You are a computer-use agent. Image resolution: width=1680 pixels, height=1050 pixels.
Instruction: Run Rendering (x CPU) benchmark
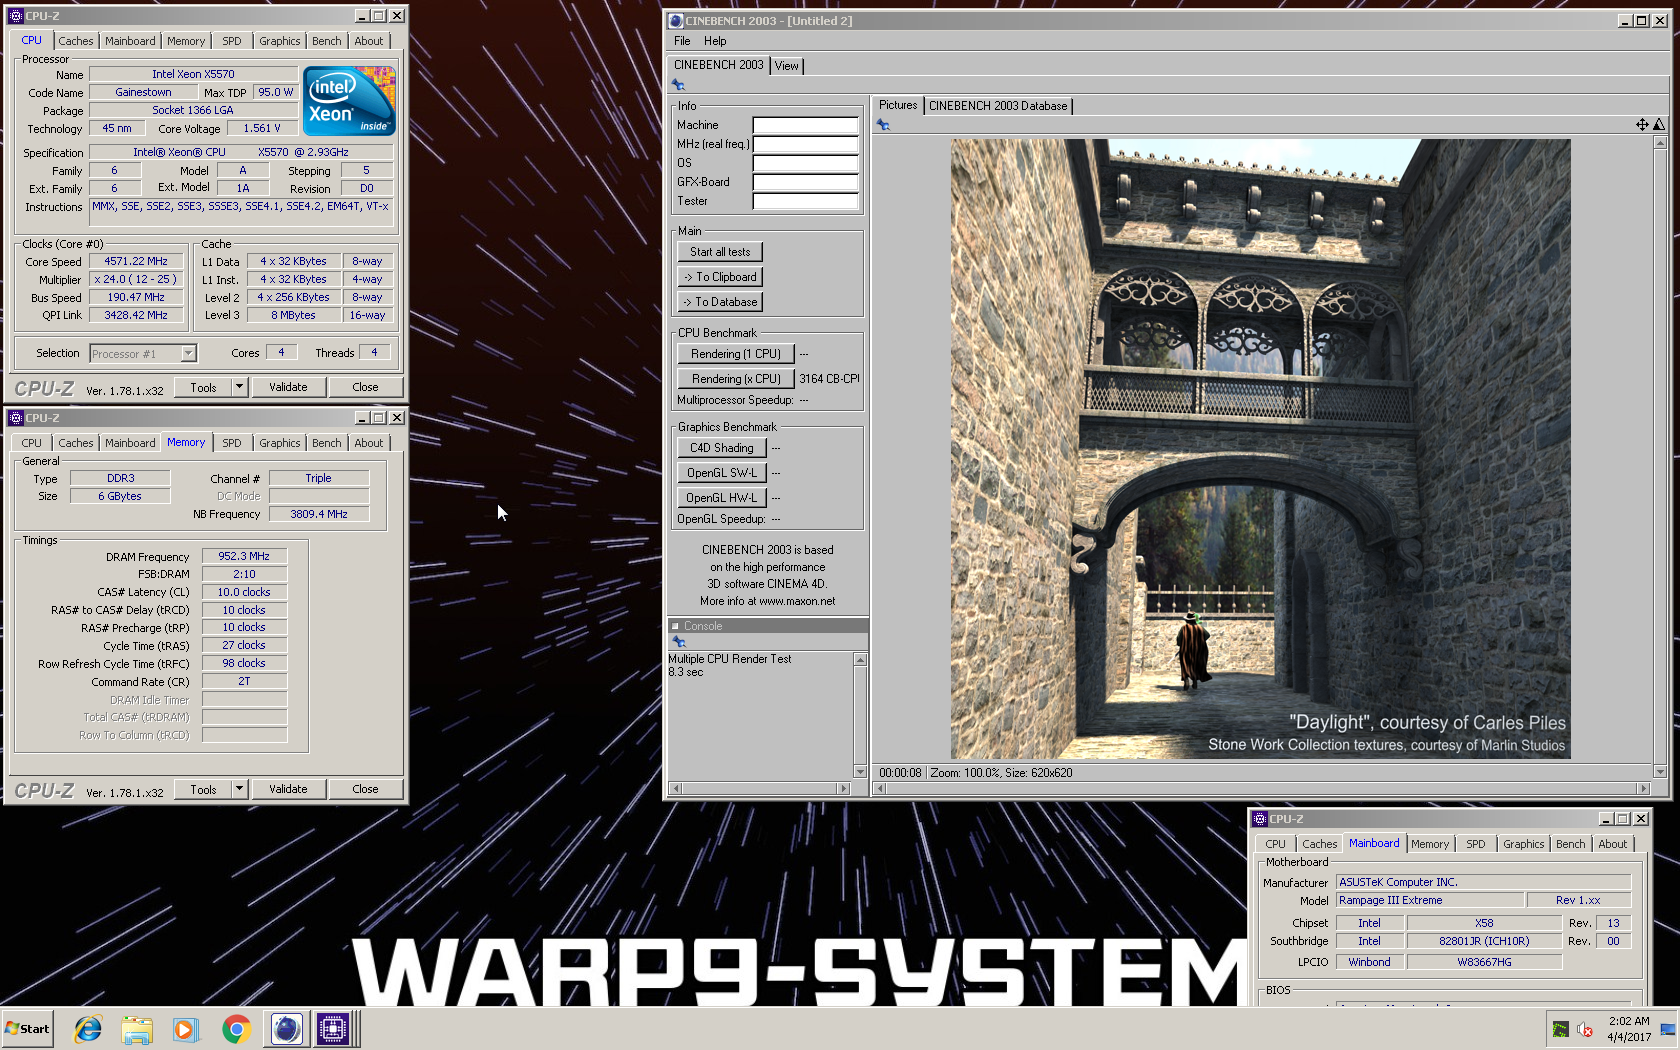pyautogui.click(x=735, y=379)
